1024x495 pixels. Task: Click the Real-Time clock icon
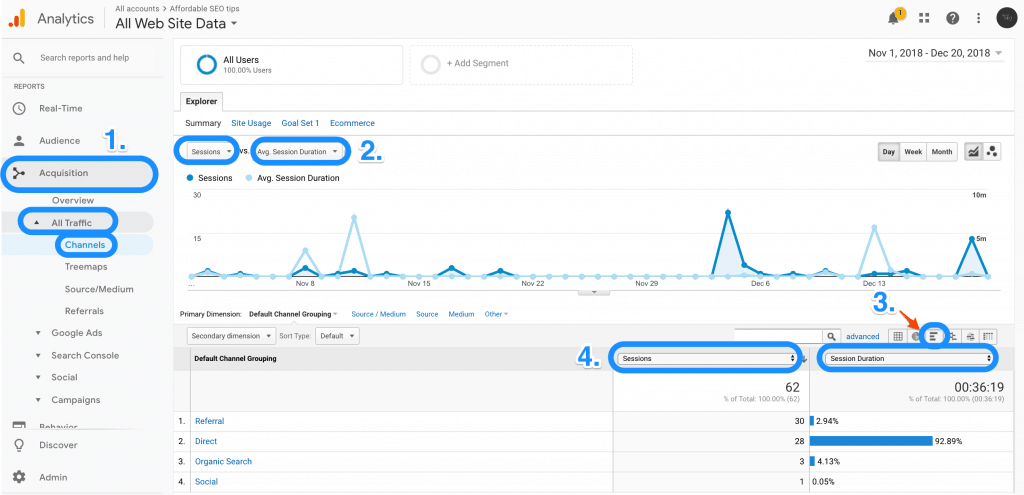19,108
